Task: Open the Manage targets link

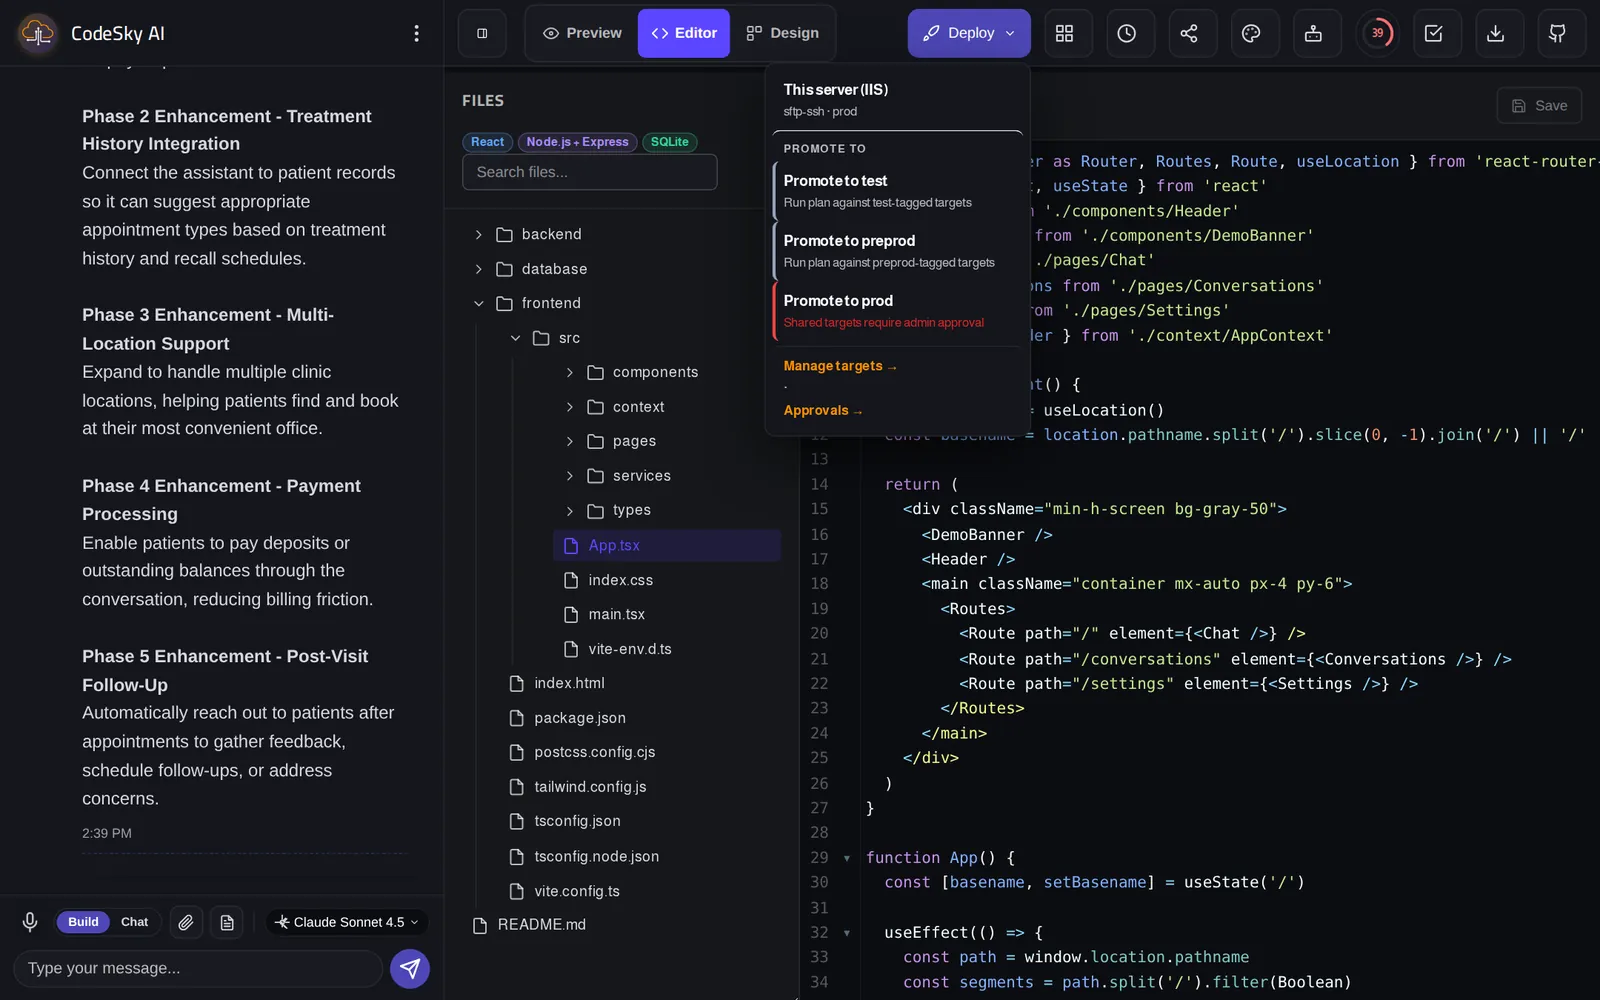Action: [x=840, y=366]
